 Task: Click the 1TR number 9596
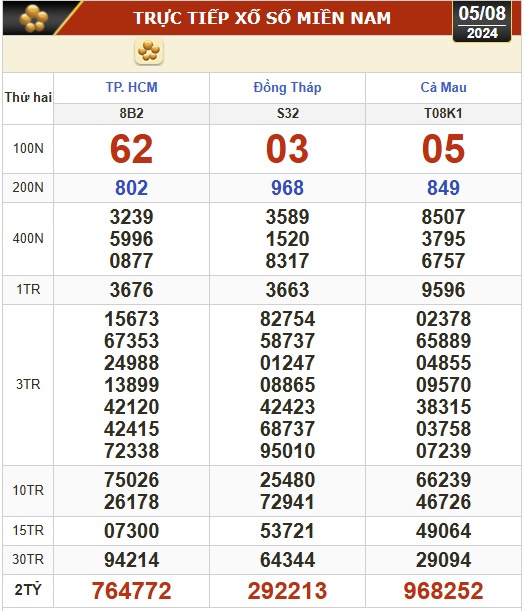[444, 290]
